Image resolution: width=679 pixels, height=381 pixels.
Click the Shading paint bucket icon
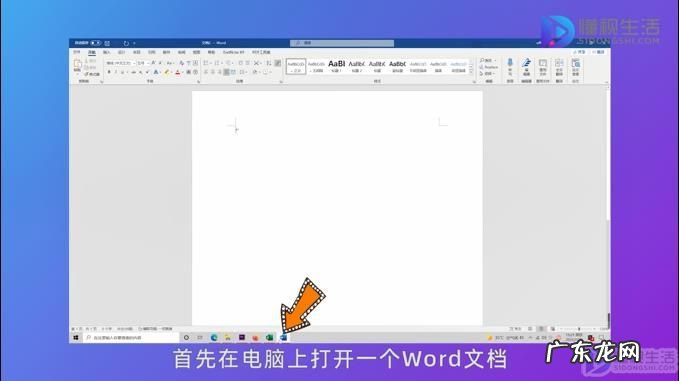pyautogui.click(x=255, y=72)
